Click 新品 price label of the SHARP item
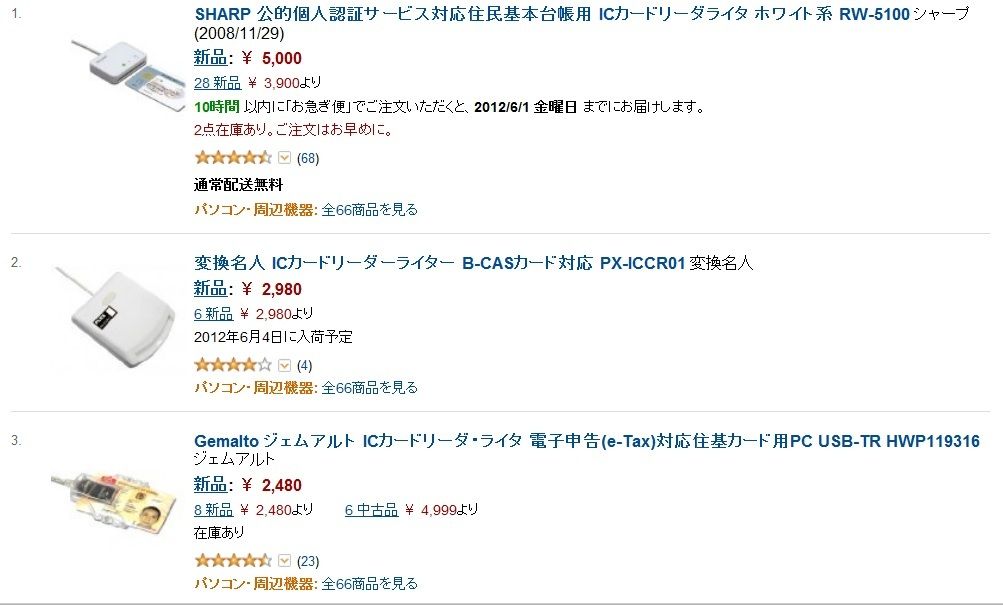This screenshot has height=605, width=1003. (x=210, y=58)
